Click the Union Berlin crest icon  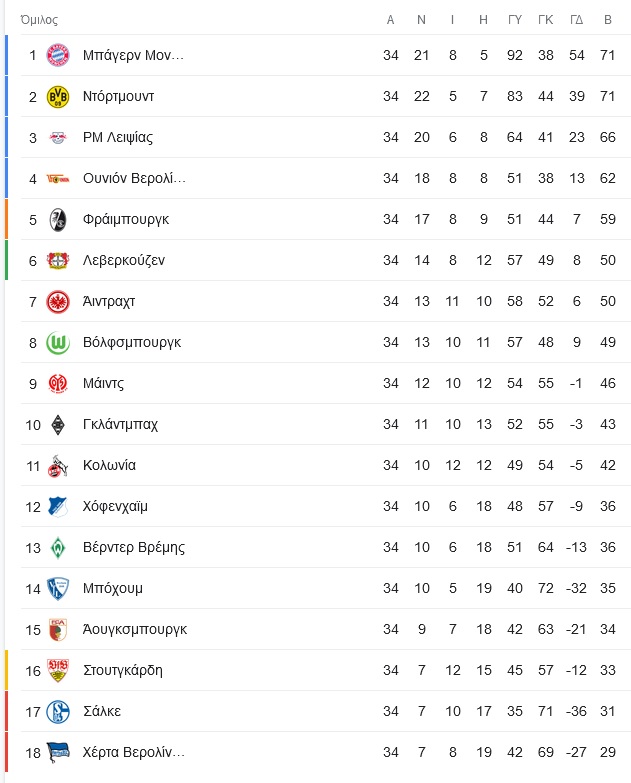click(x=58, y=179)
